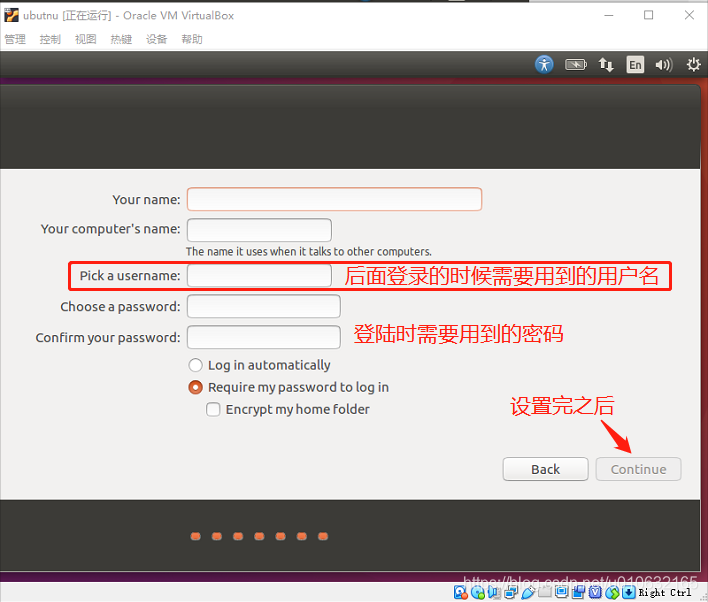Open the 设备 menu
This screenshot has width=708, height=602.
point(157,39)
